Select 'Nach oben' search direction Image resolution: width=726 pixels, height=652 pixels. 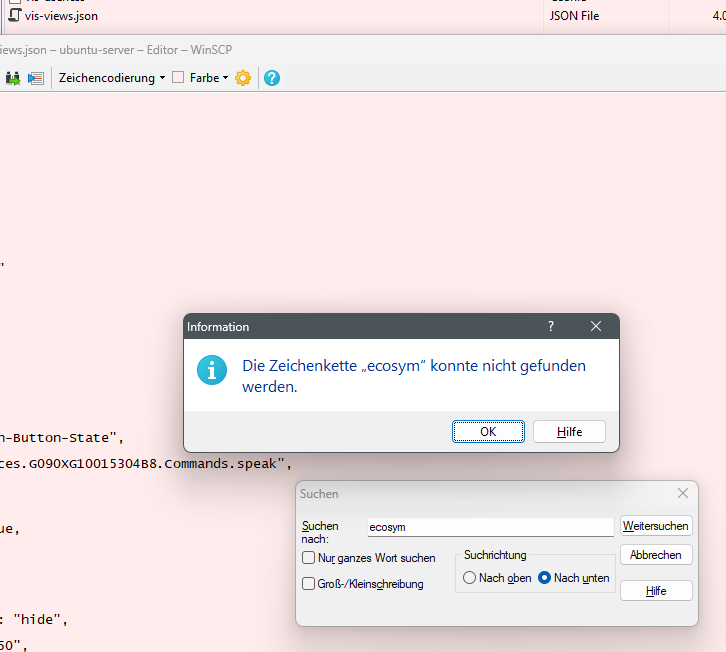[x=469, y=578]
